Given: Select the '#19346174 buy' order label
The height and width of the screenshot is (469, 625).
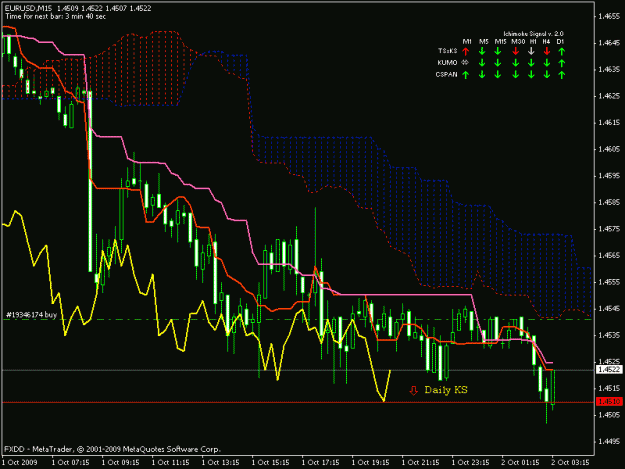Looking at the screenshot, I should tap(31, 315).
